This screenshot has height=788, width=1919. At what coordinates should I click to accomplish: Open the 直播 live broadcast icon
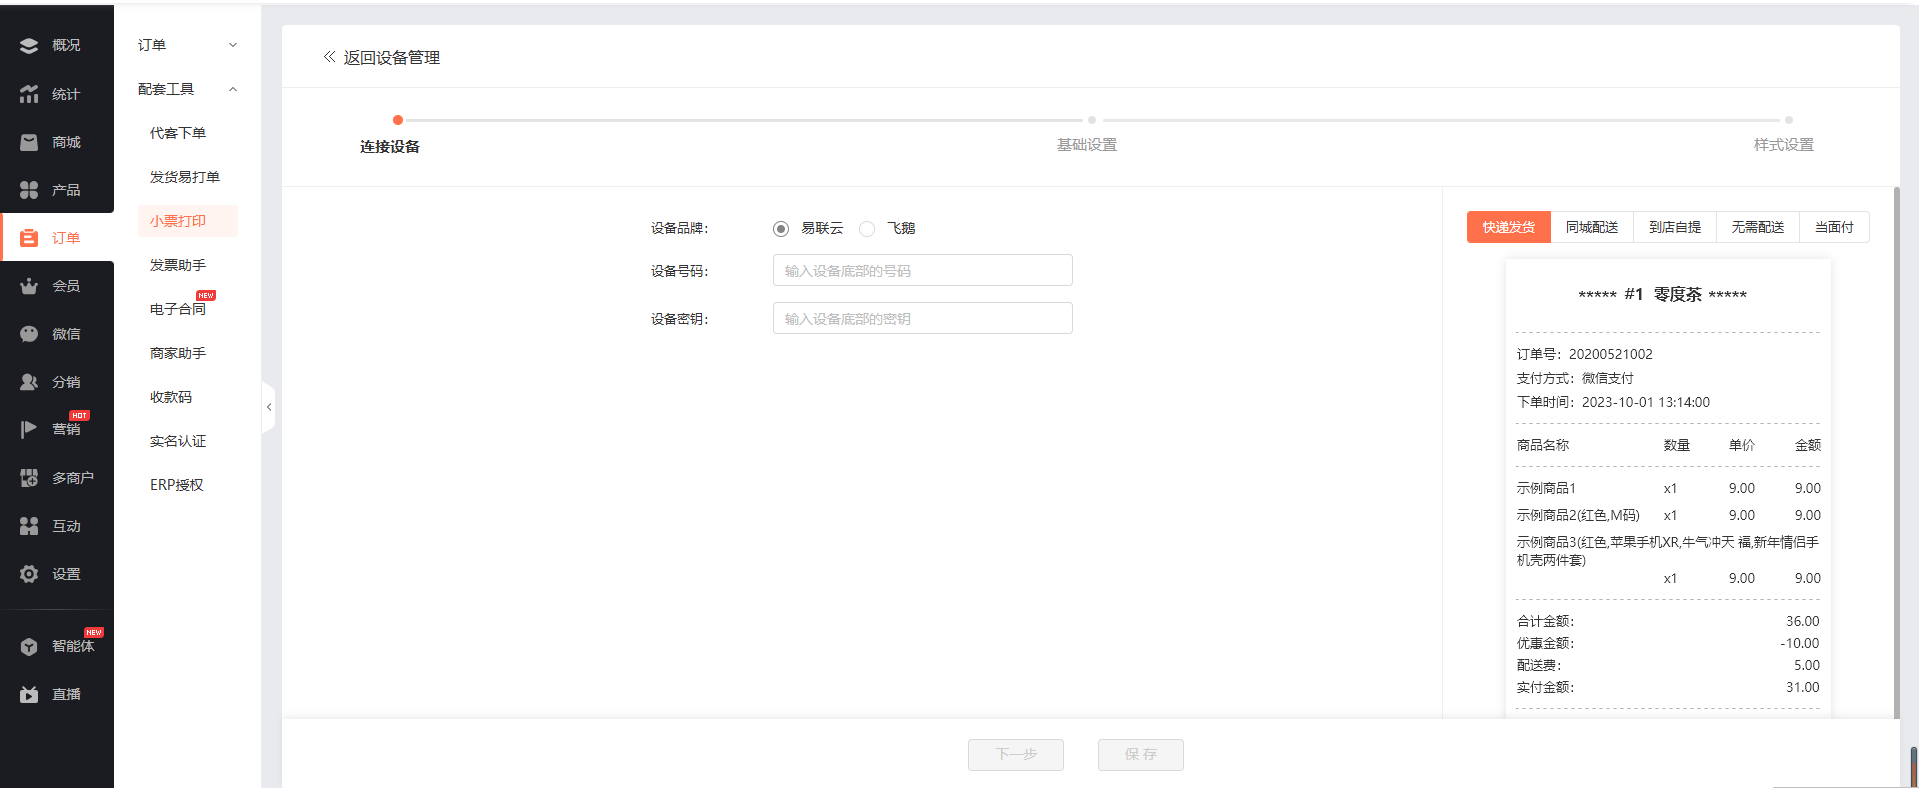pyautogui.click(x=29, y=694)
